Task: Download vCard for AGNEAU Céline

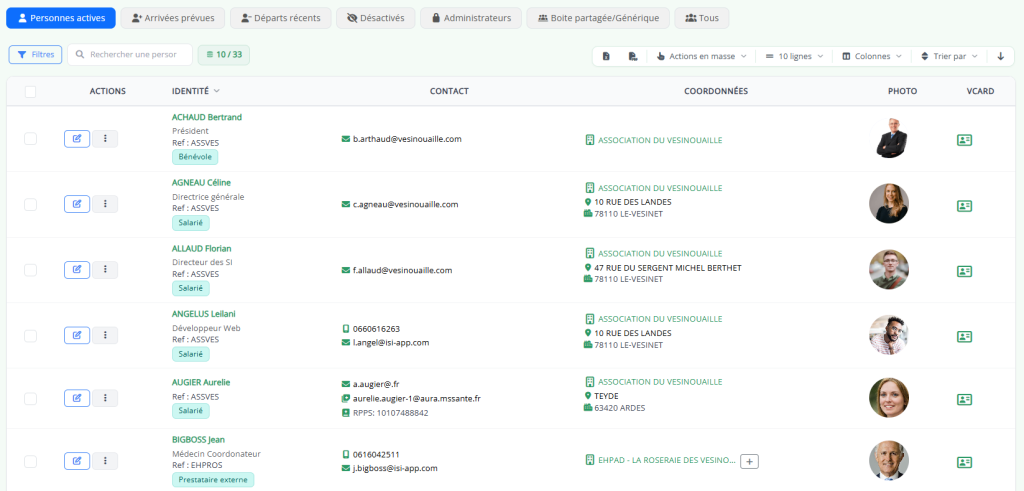Action: click(965, 206)
